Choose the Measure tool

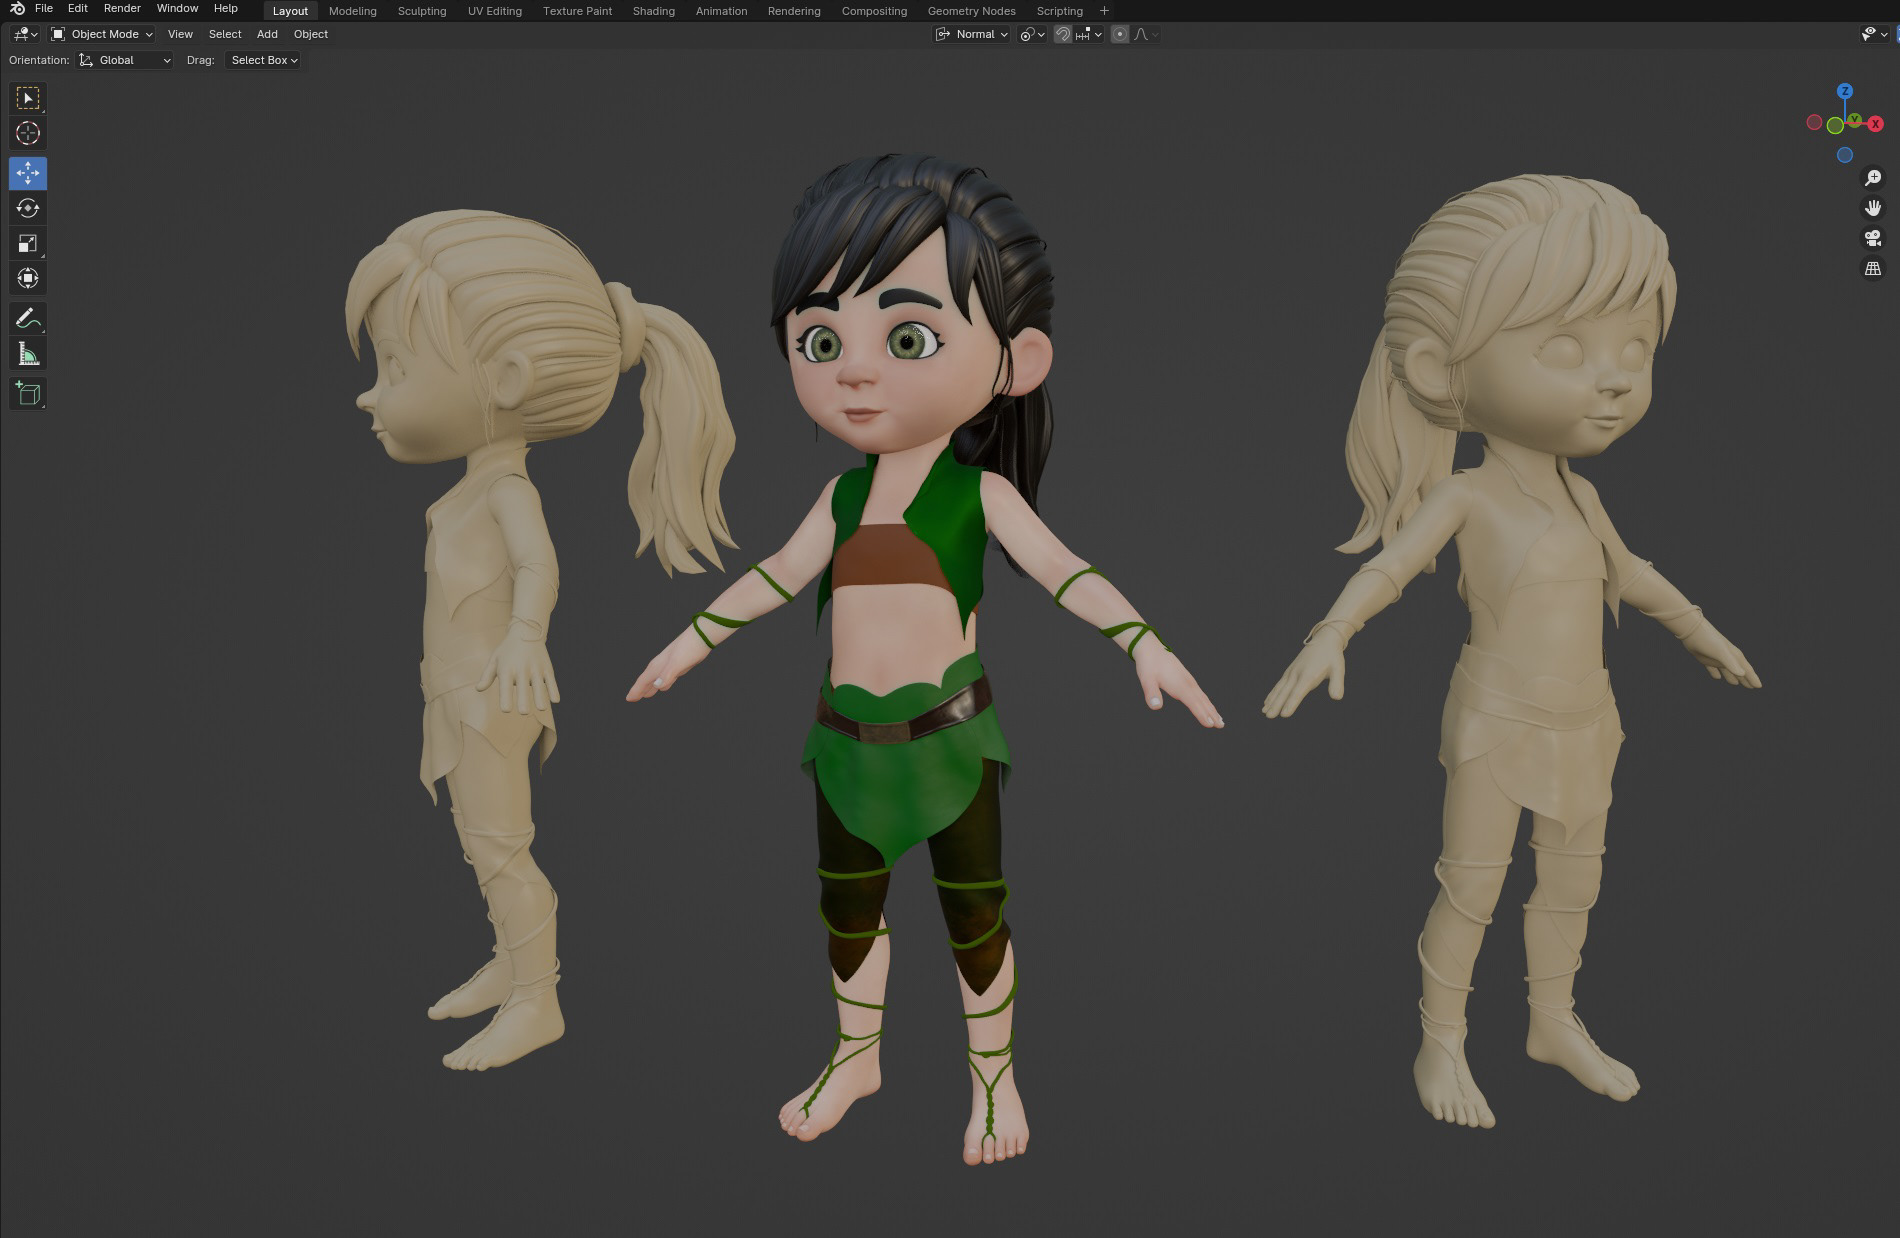[28, 354]
